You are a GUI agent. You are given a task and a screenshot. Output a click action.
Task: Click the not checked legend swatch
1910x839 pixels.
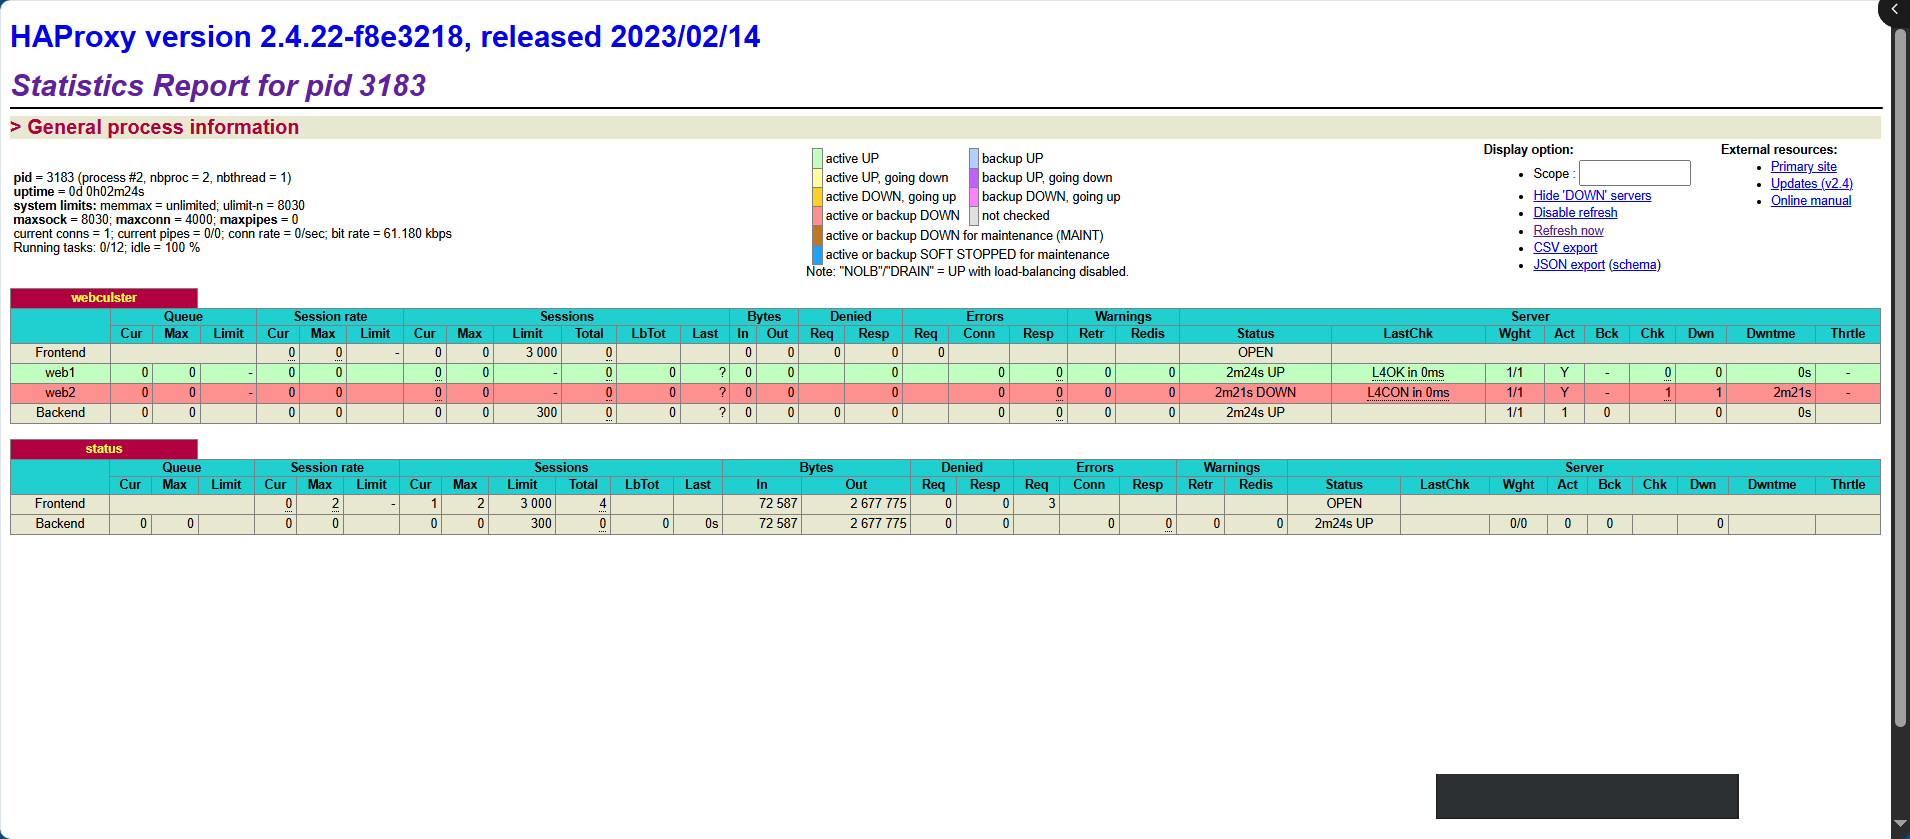click(974, 216)
